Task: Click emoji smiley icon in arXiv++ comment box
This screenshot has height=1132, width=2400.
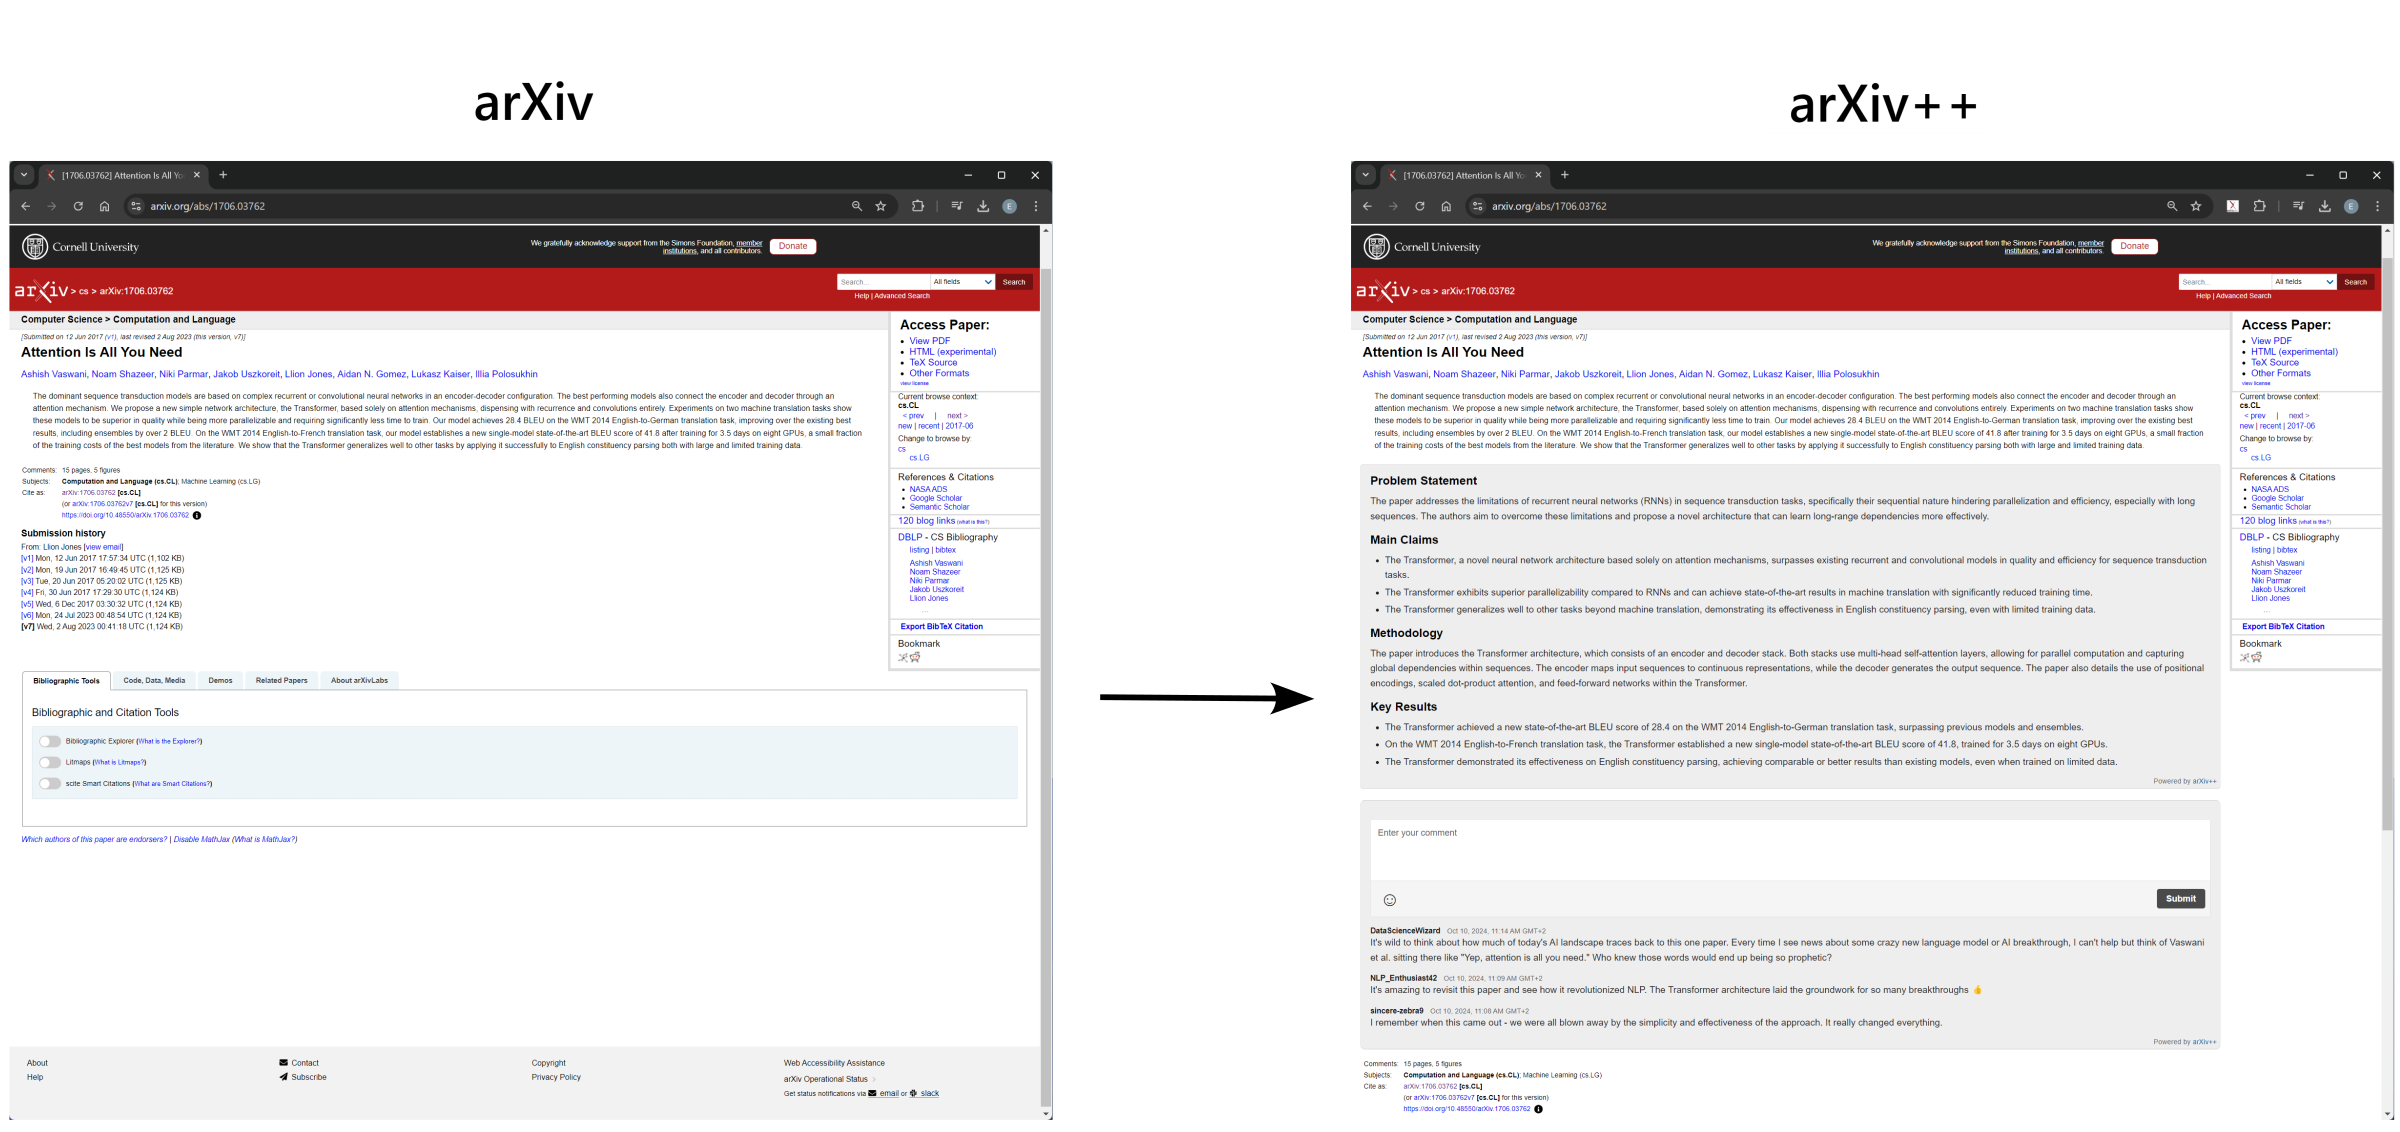Action: 1389,900
